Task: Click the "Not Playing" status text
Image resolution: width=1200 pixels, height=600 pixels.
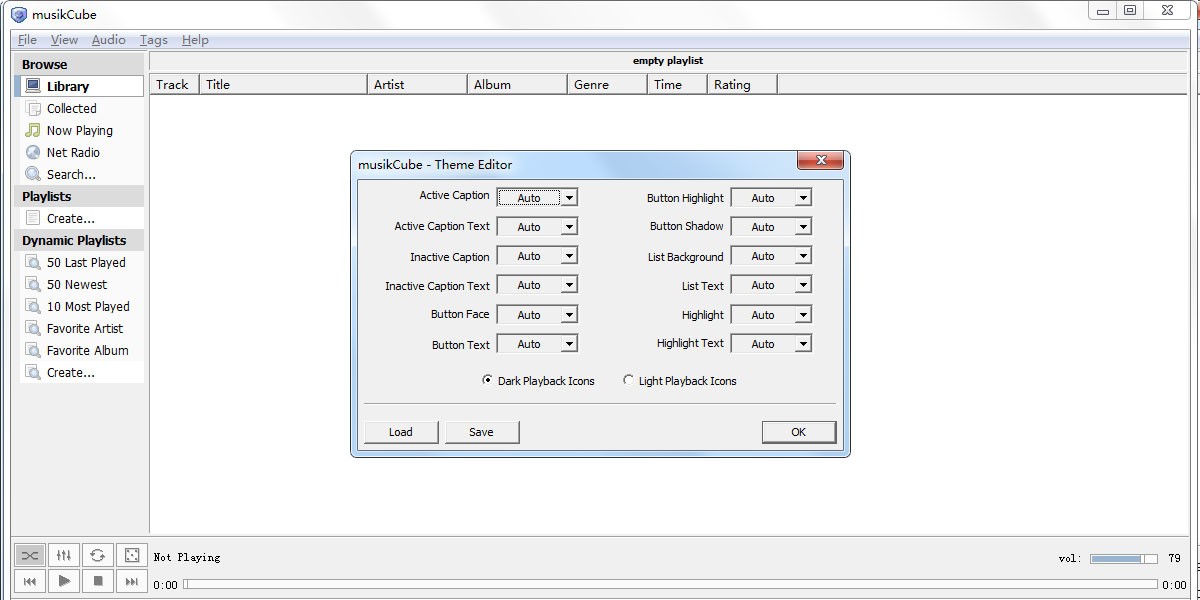Action: 187,557
